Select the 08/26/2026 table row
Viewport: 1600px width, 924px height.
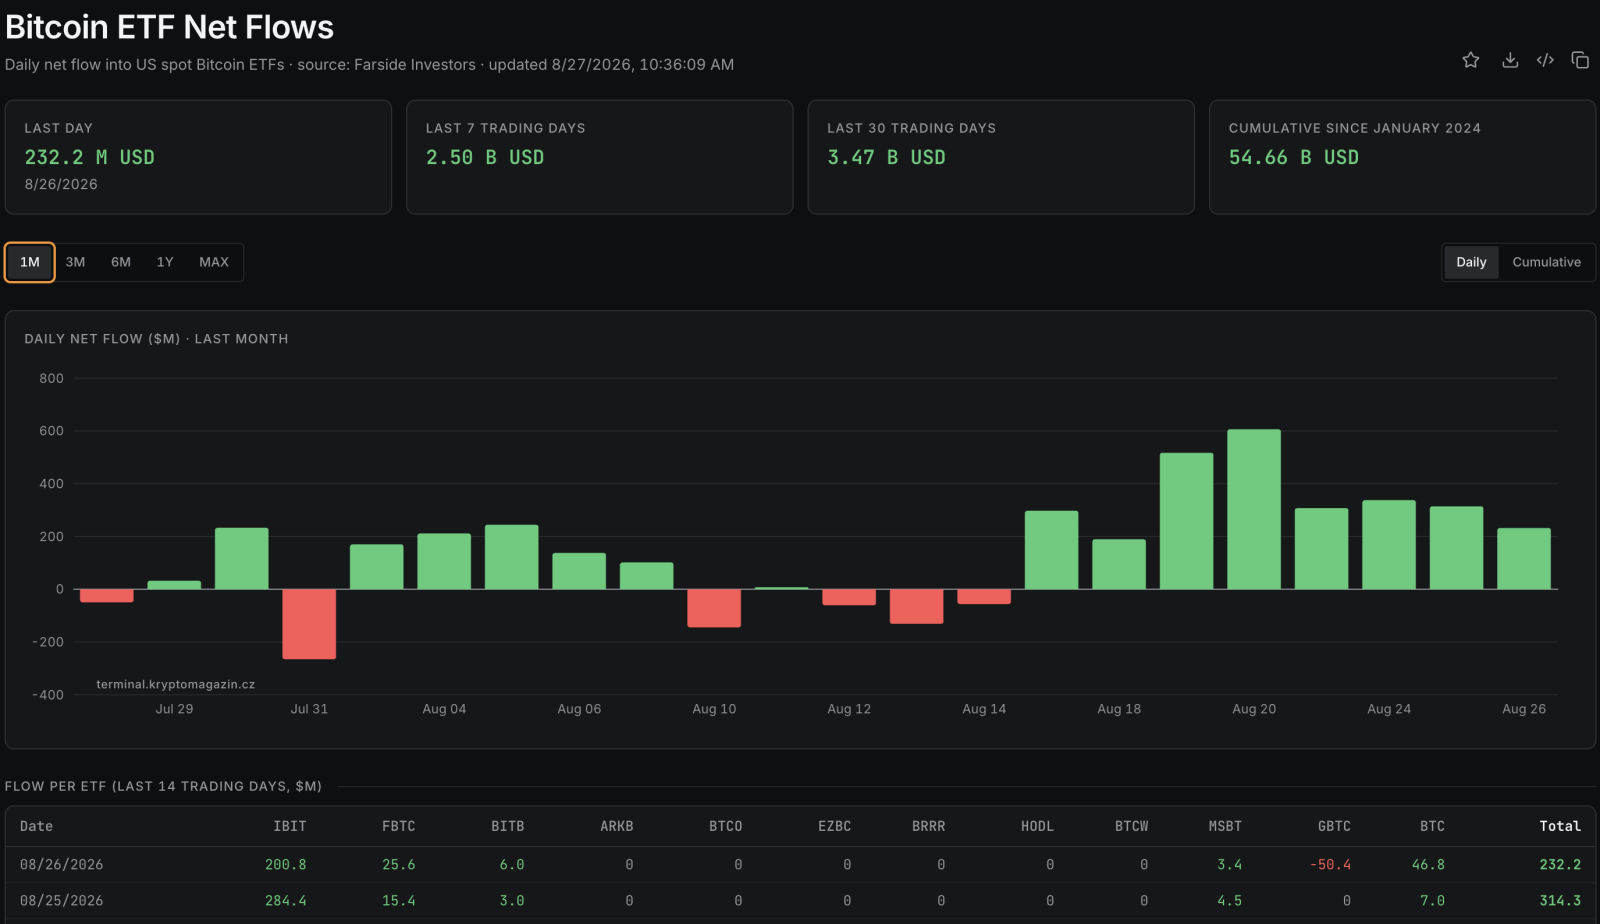click(x=800, y=864)
